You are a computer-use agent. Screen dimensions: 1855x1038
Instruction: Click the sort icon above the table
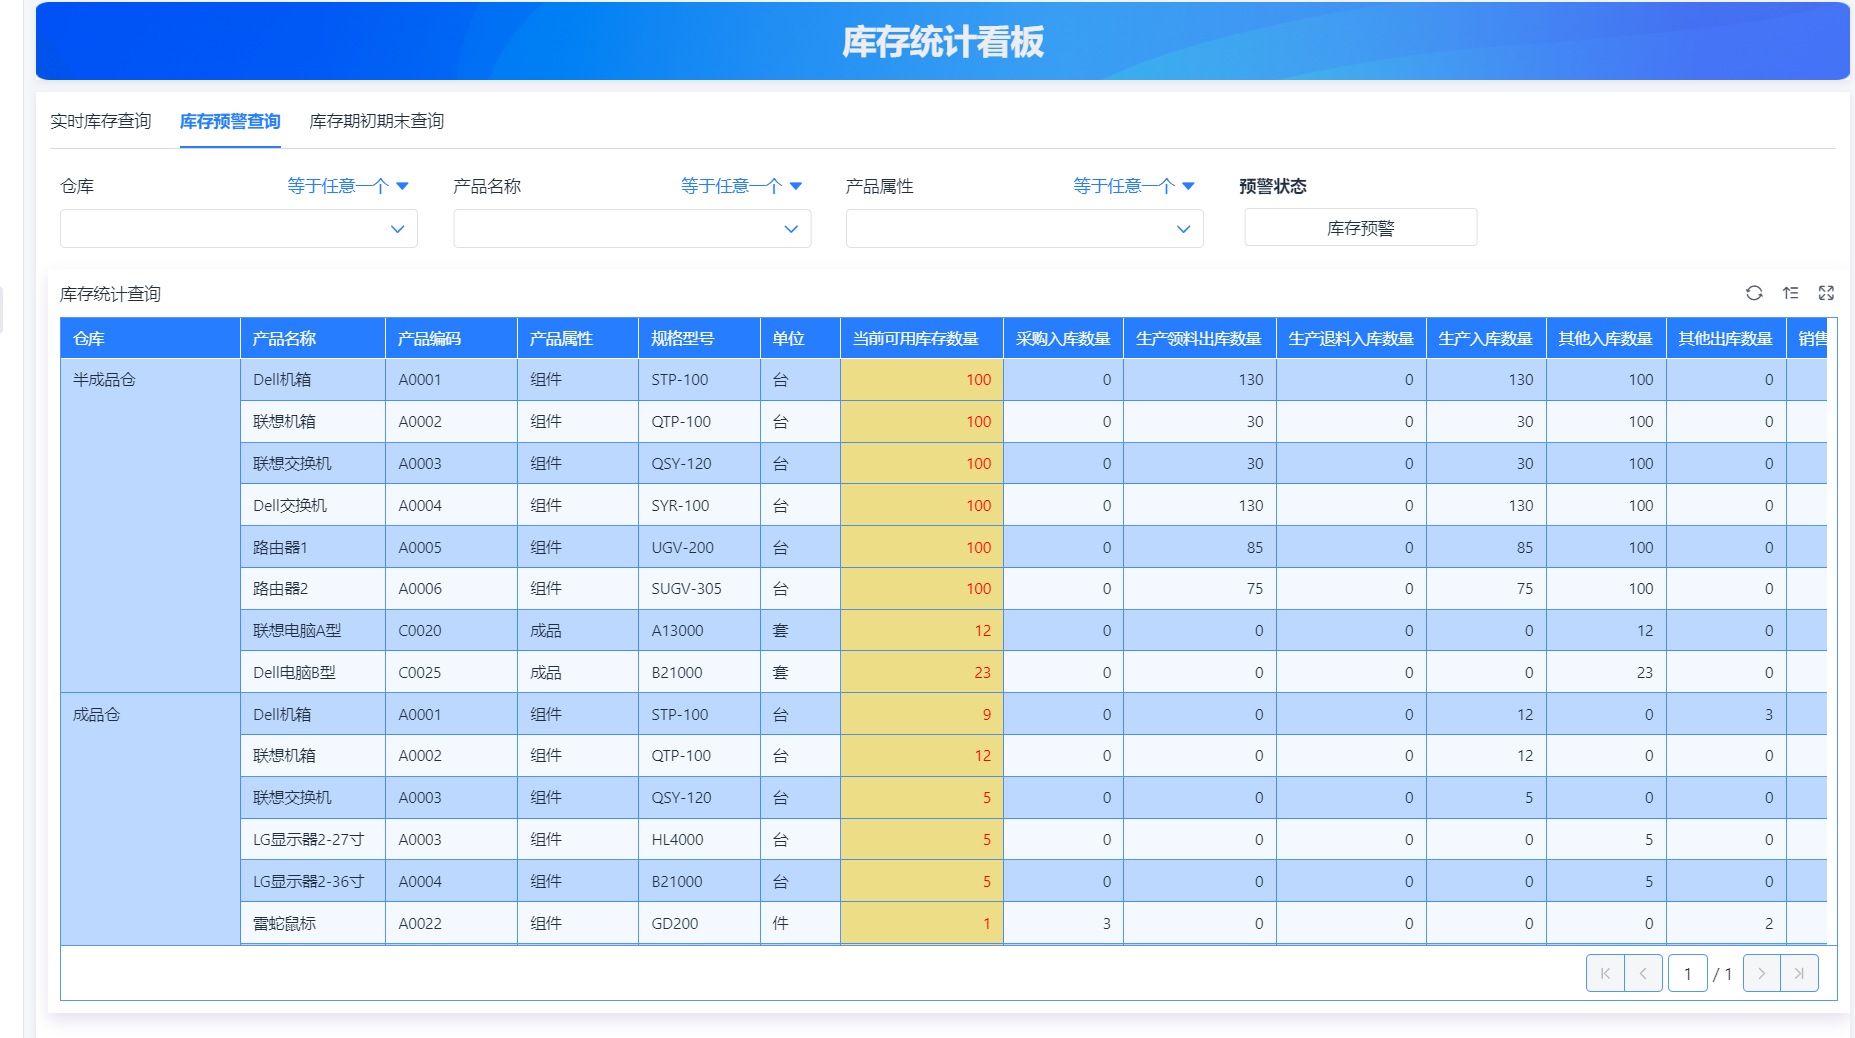[x=1790, y=293]
